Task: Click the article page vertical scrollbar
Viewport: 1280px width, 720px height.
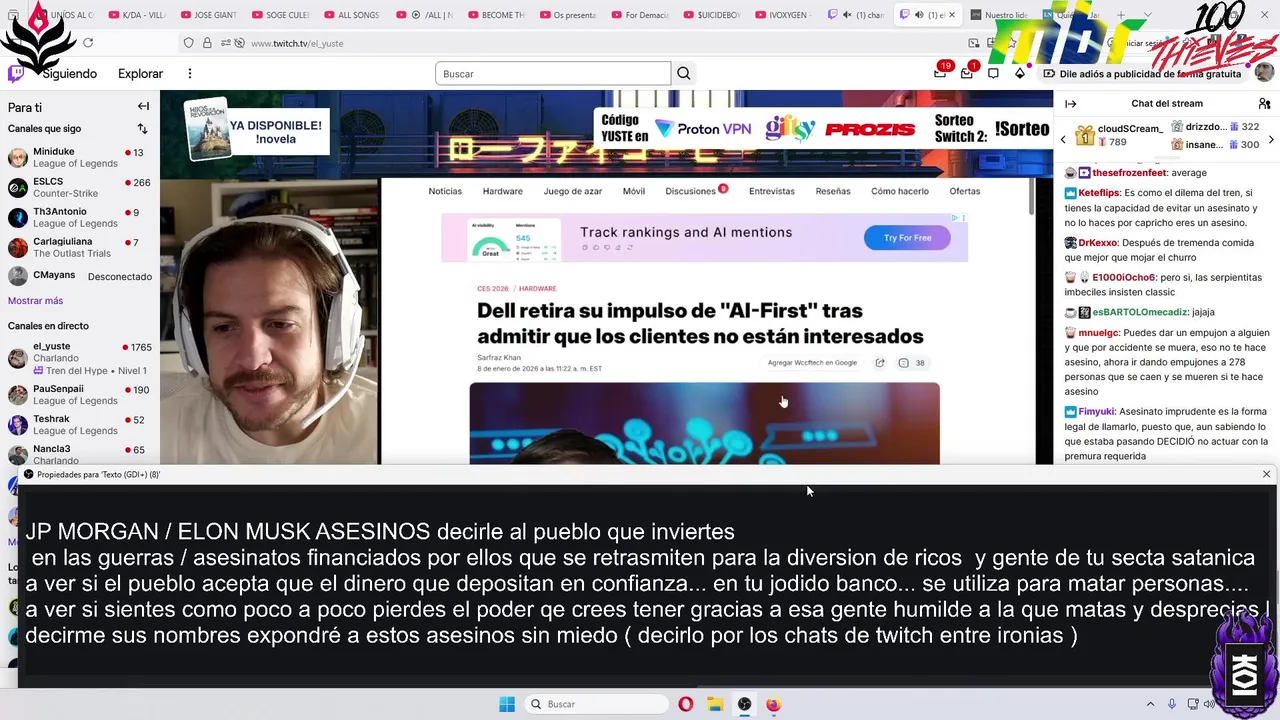Action: point(1031,197)
